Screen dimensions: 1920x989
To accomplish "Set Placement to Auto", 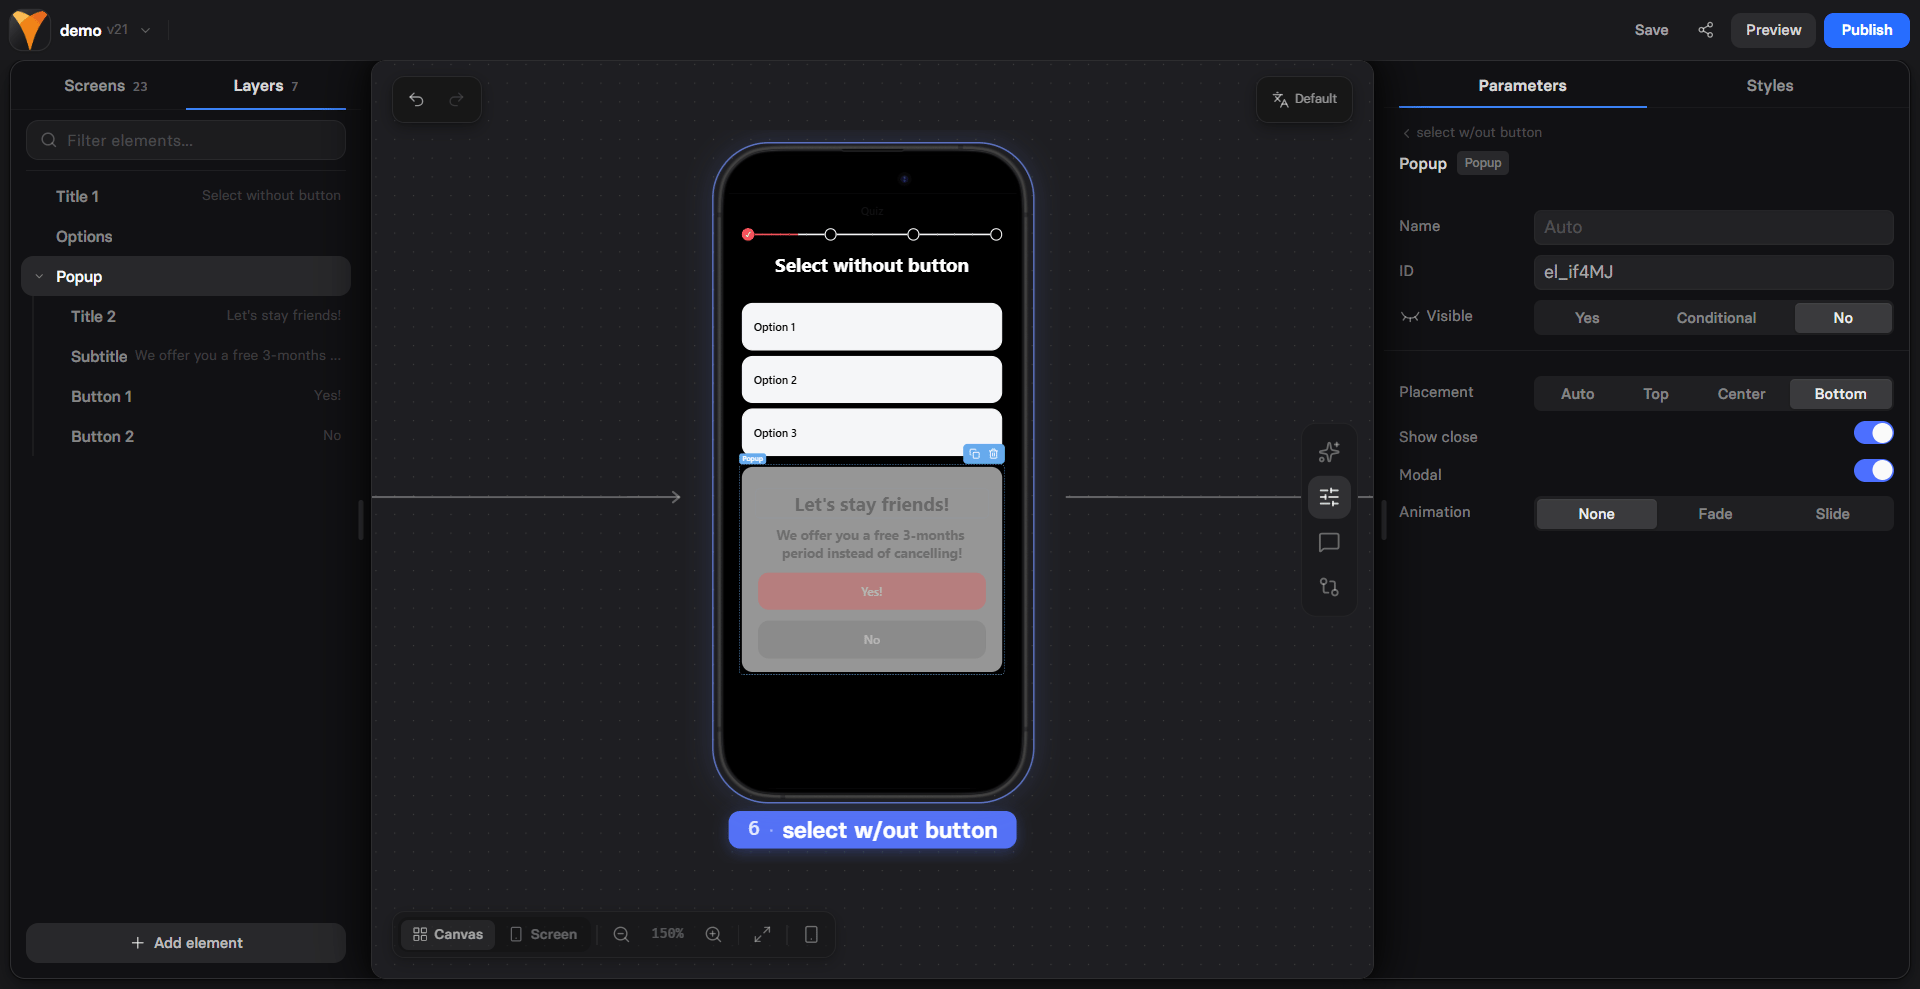I will click(x=1577, y=394).
